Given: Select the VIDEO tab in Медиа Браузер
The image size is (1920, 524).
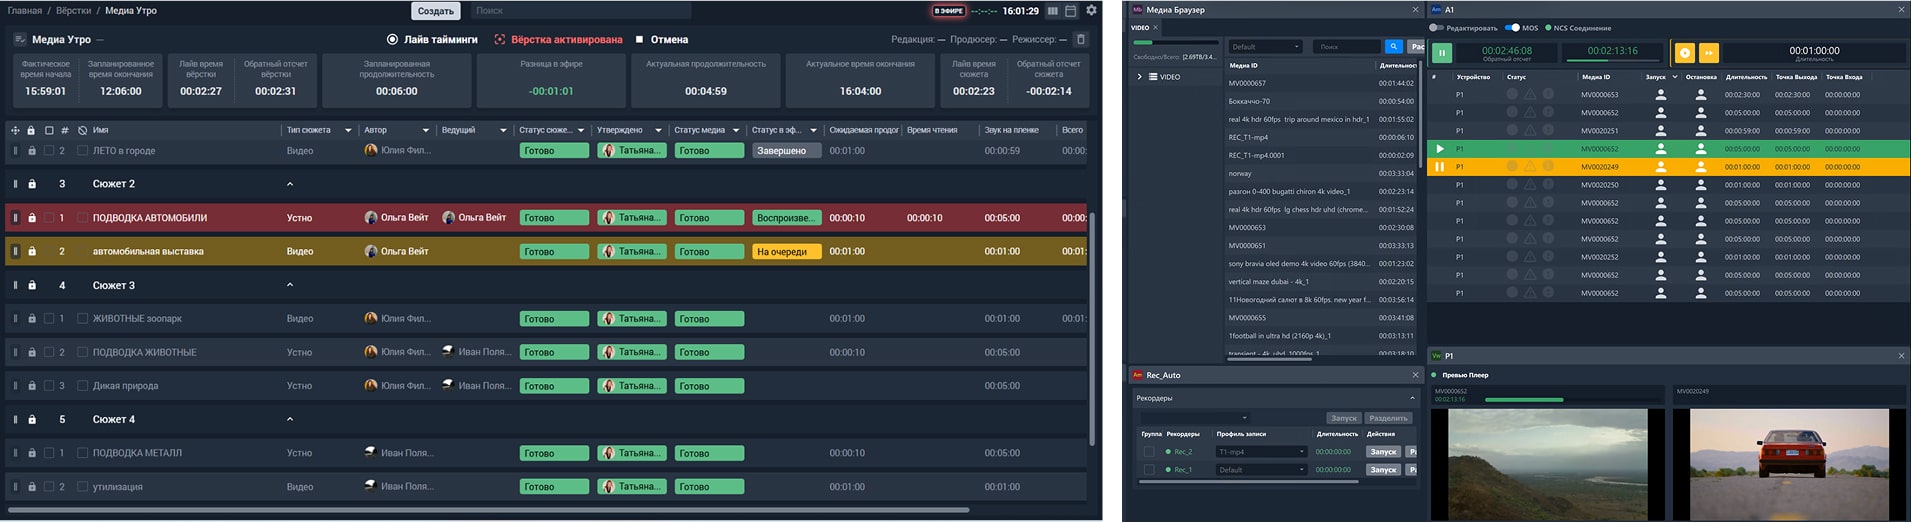Looking at the screenshot, I should click(x=1140, y=28).
